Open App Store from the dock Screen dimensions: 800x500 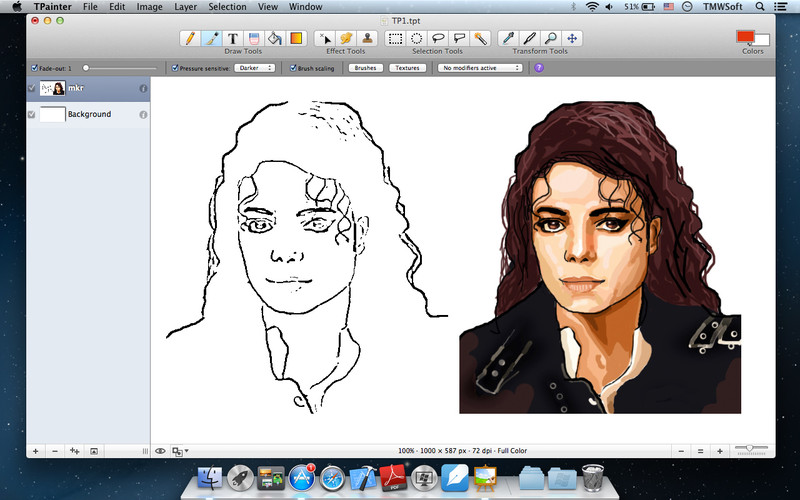pyautogui.click(x=302, y=478)
